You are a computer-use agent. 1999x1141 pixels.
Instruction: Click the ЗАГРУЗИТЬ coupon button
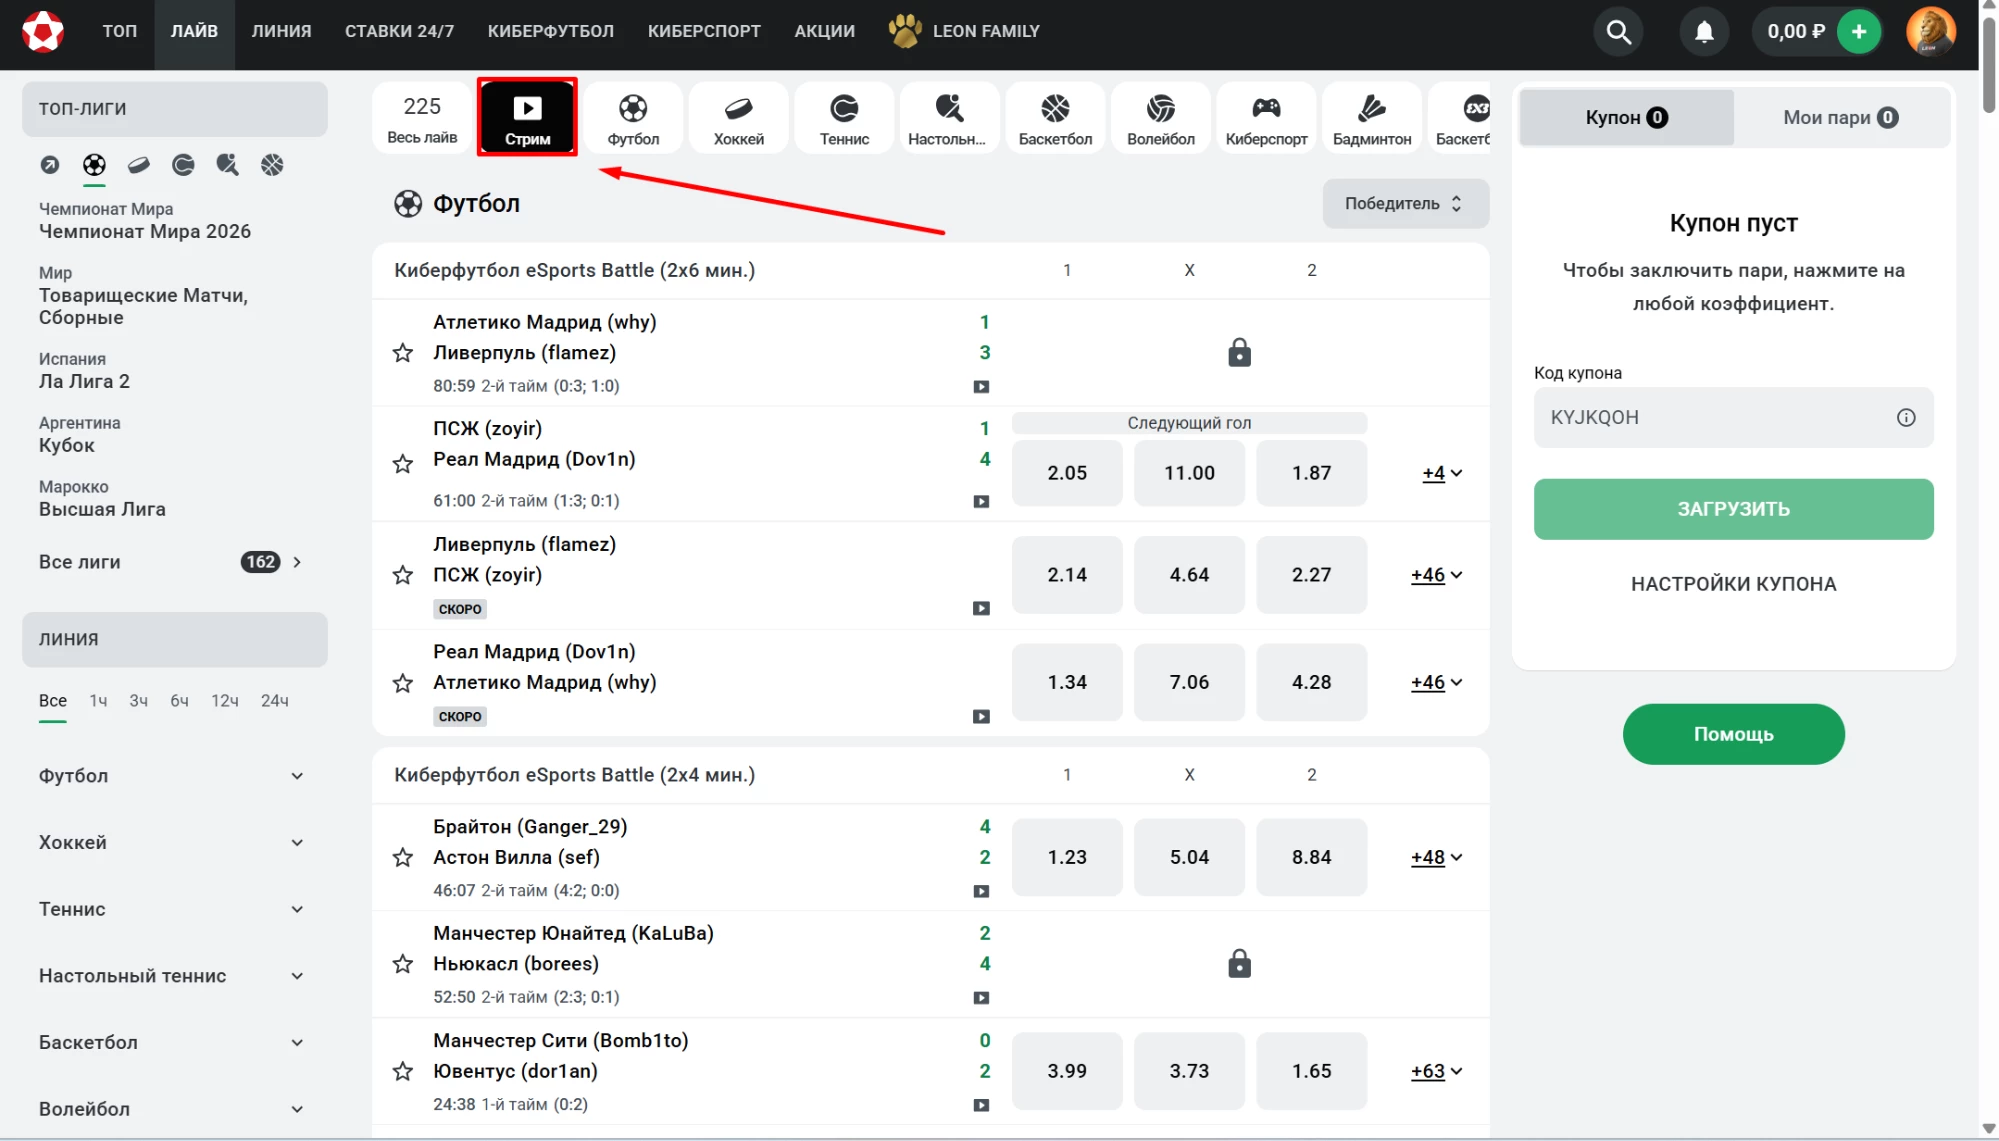click(1733, 509)
